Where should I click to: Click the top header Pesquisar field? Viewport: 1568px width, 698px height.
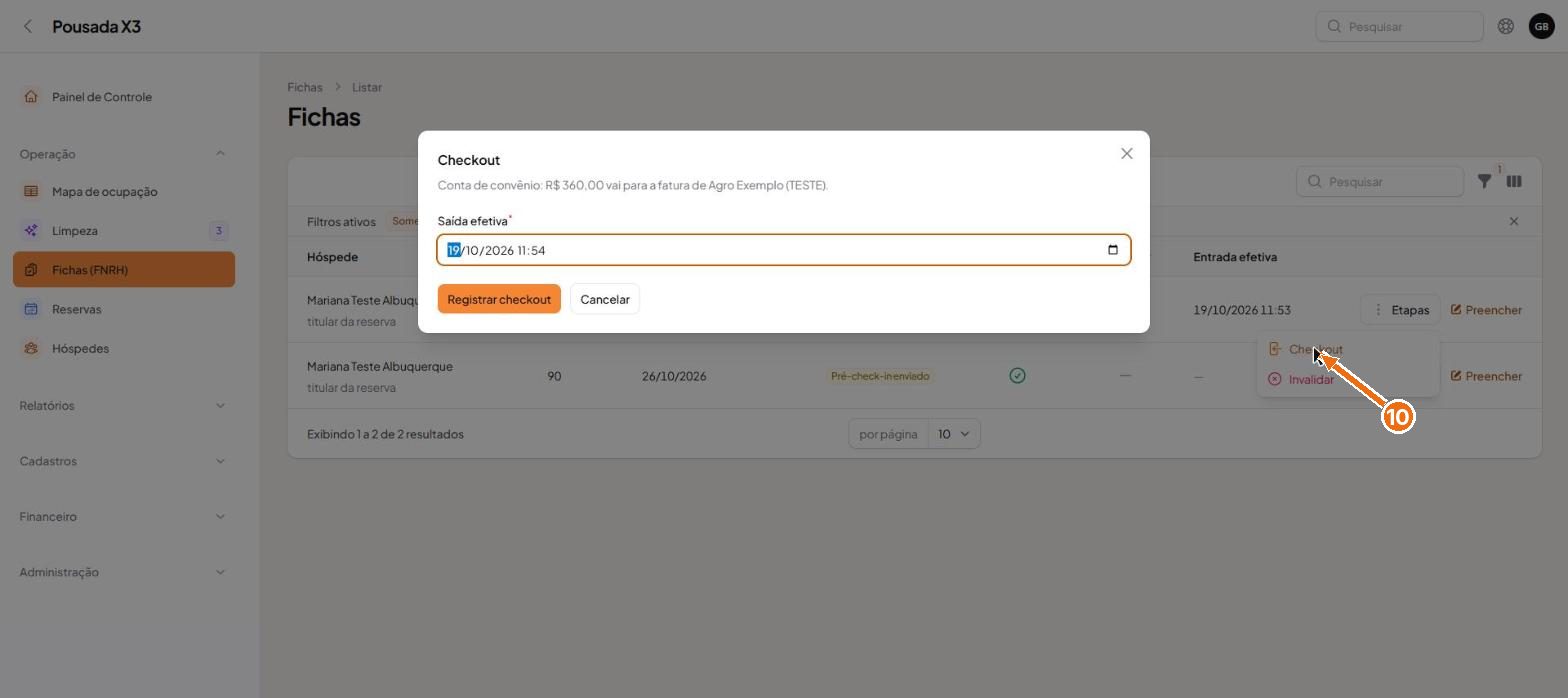coord(1399,27)
